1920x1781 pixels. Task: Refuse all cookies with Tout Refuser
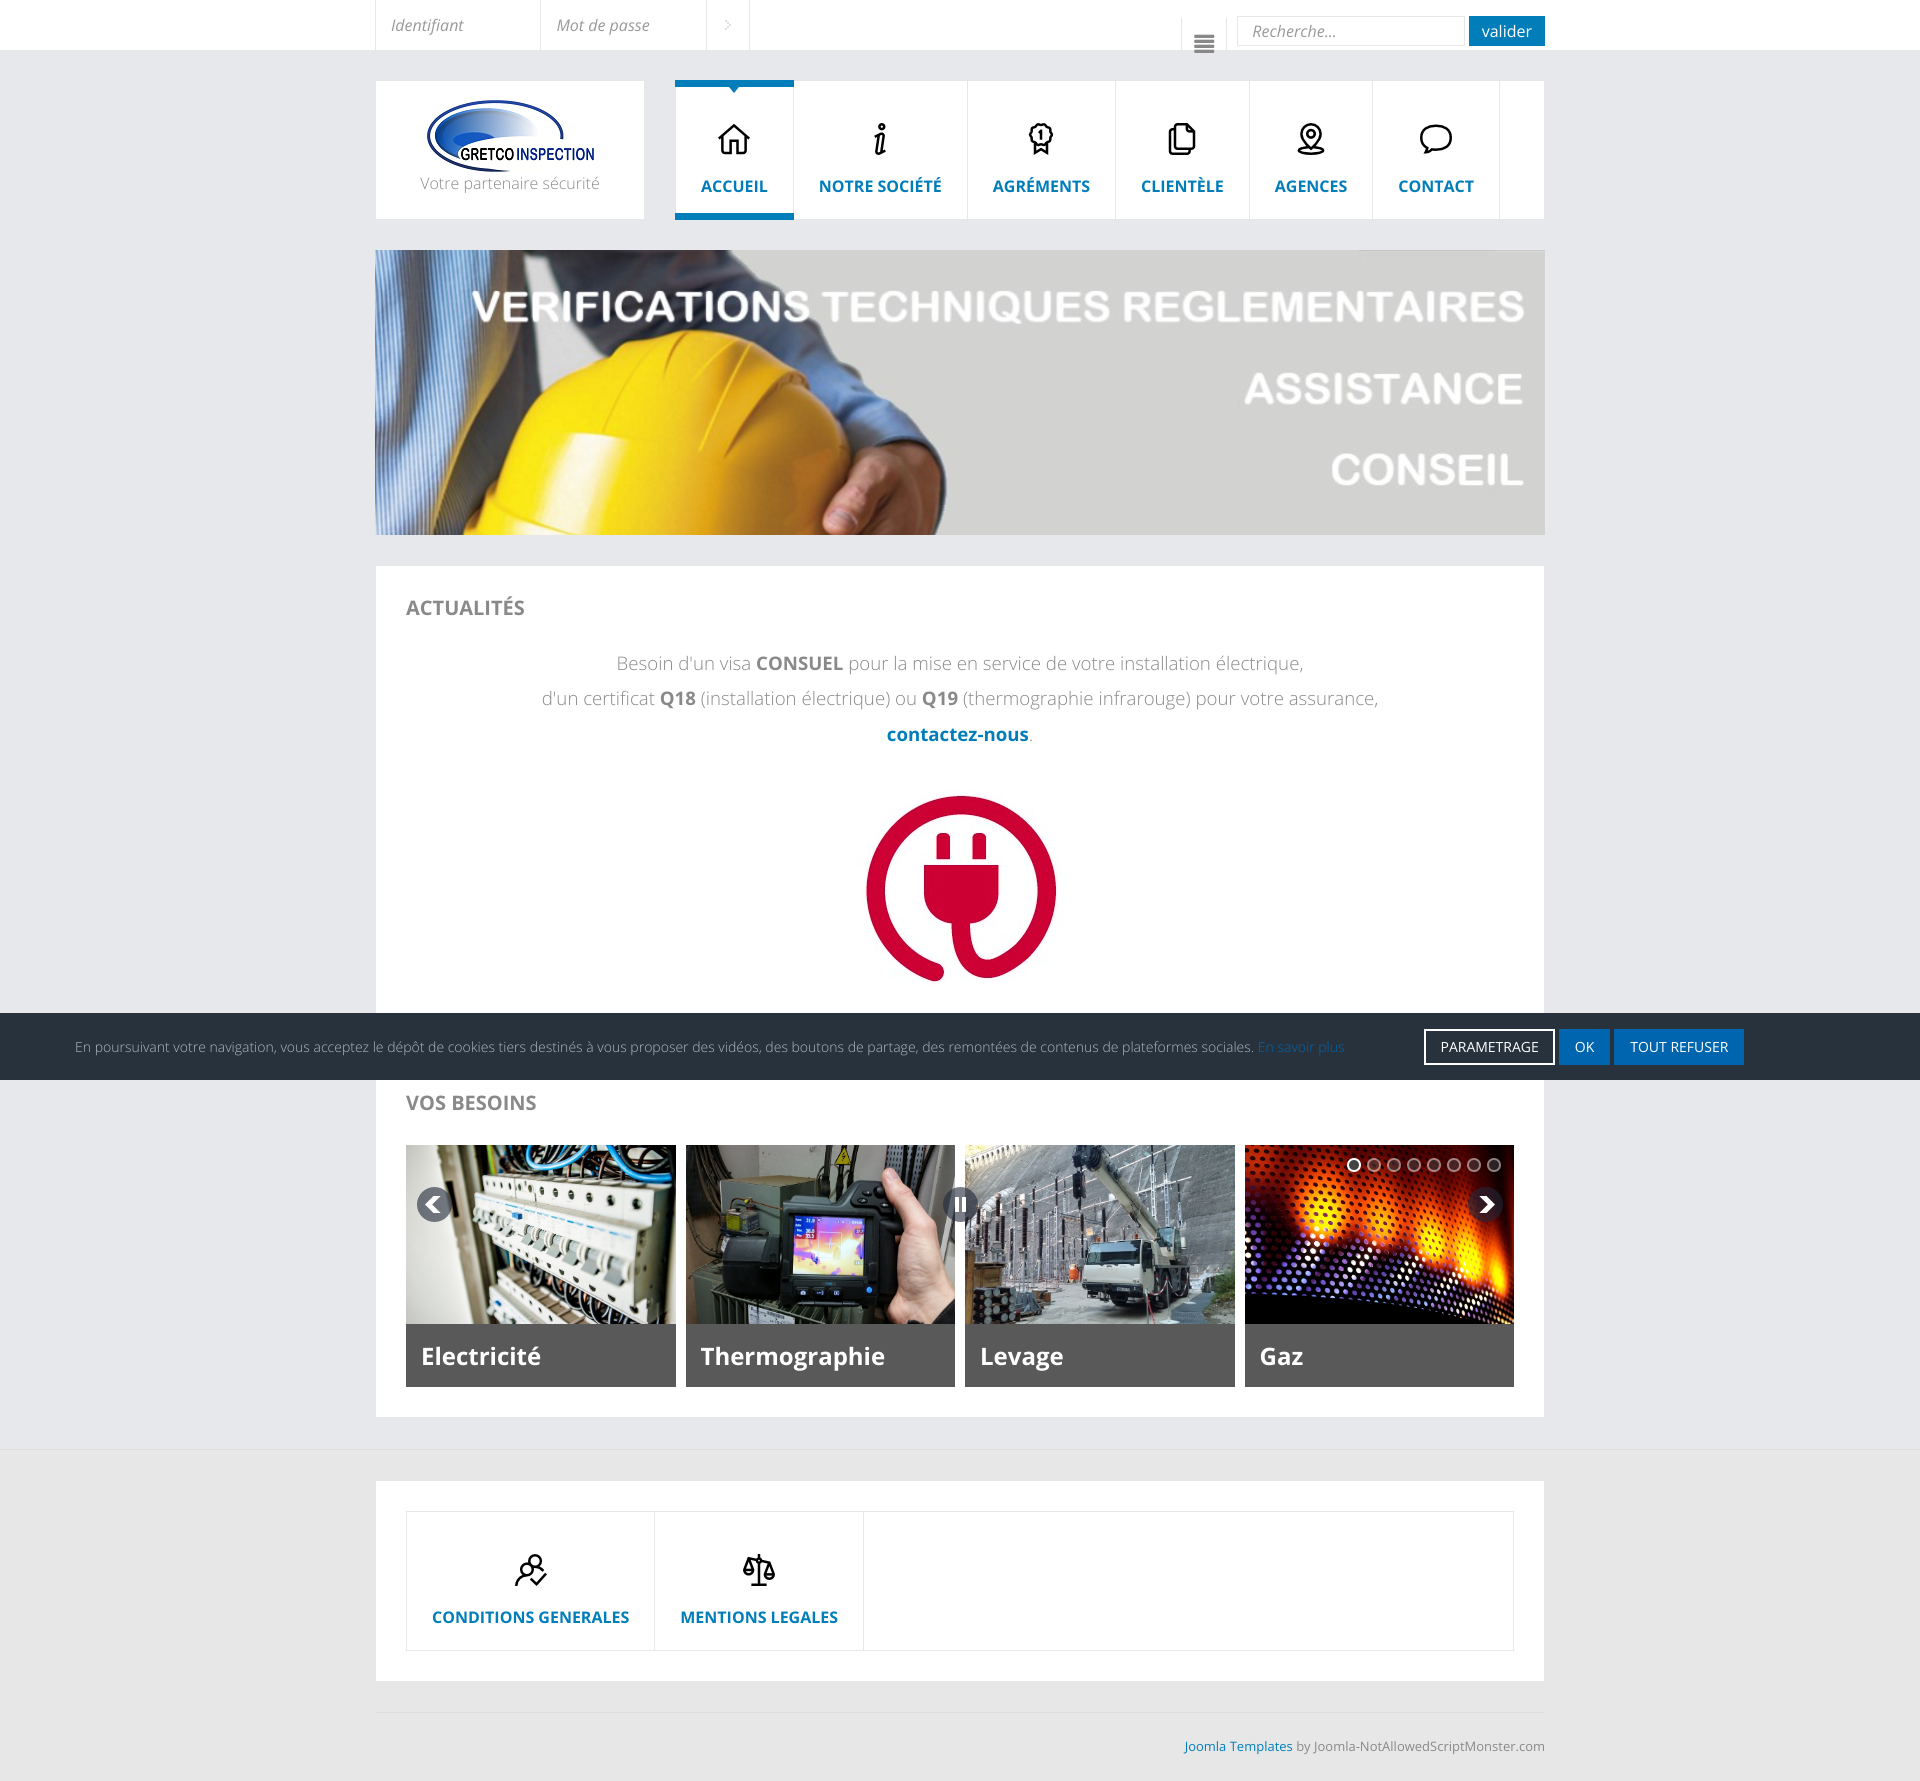pyautogui.click(x=1678, y=1047)
